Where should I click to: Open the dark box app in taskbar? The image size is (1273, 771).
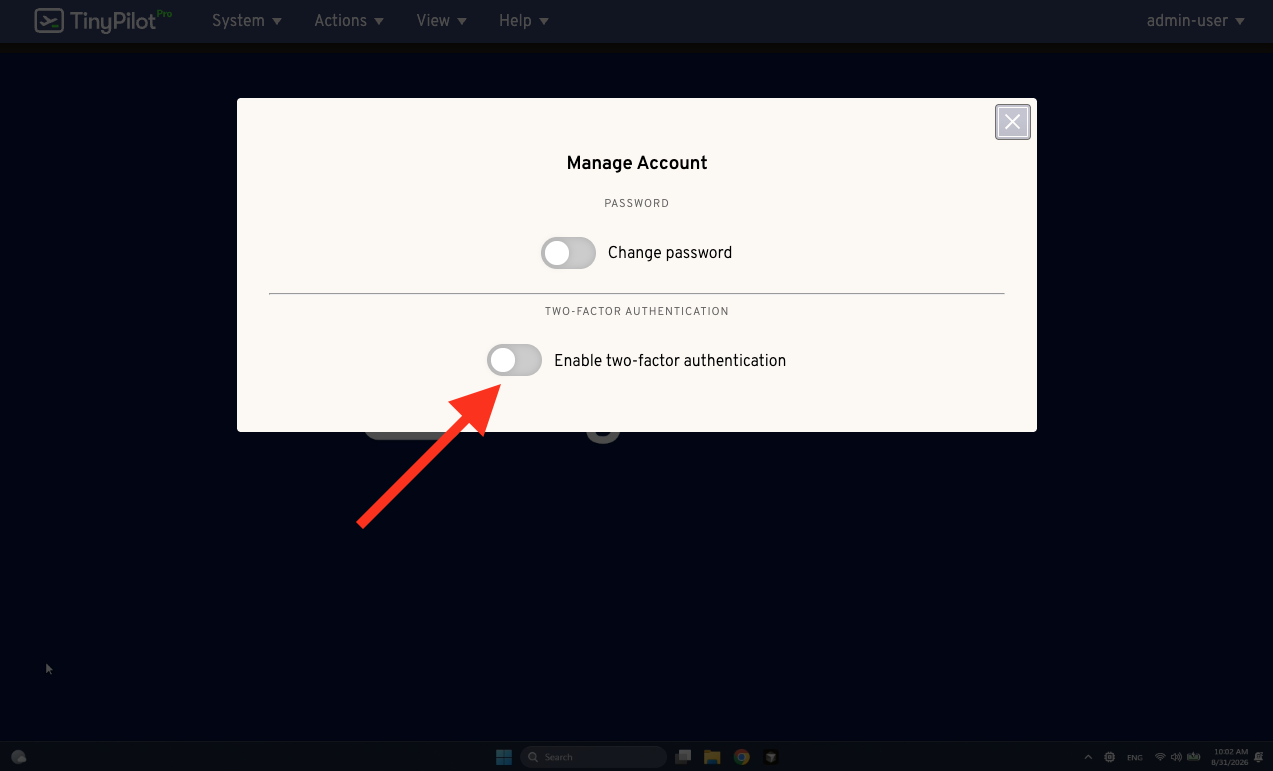[x=770, y=757]
